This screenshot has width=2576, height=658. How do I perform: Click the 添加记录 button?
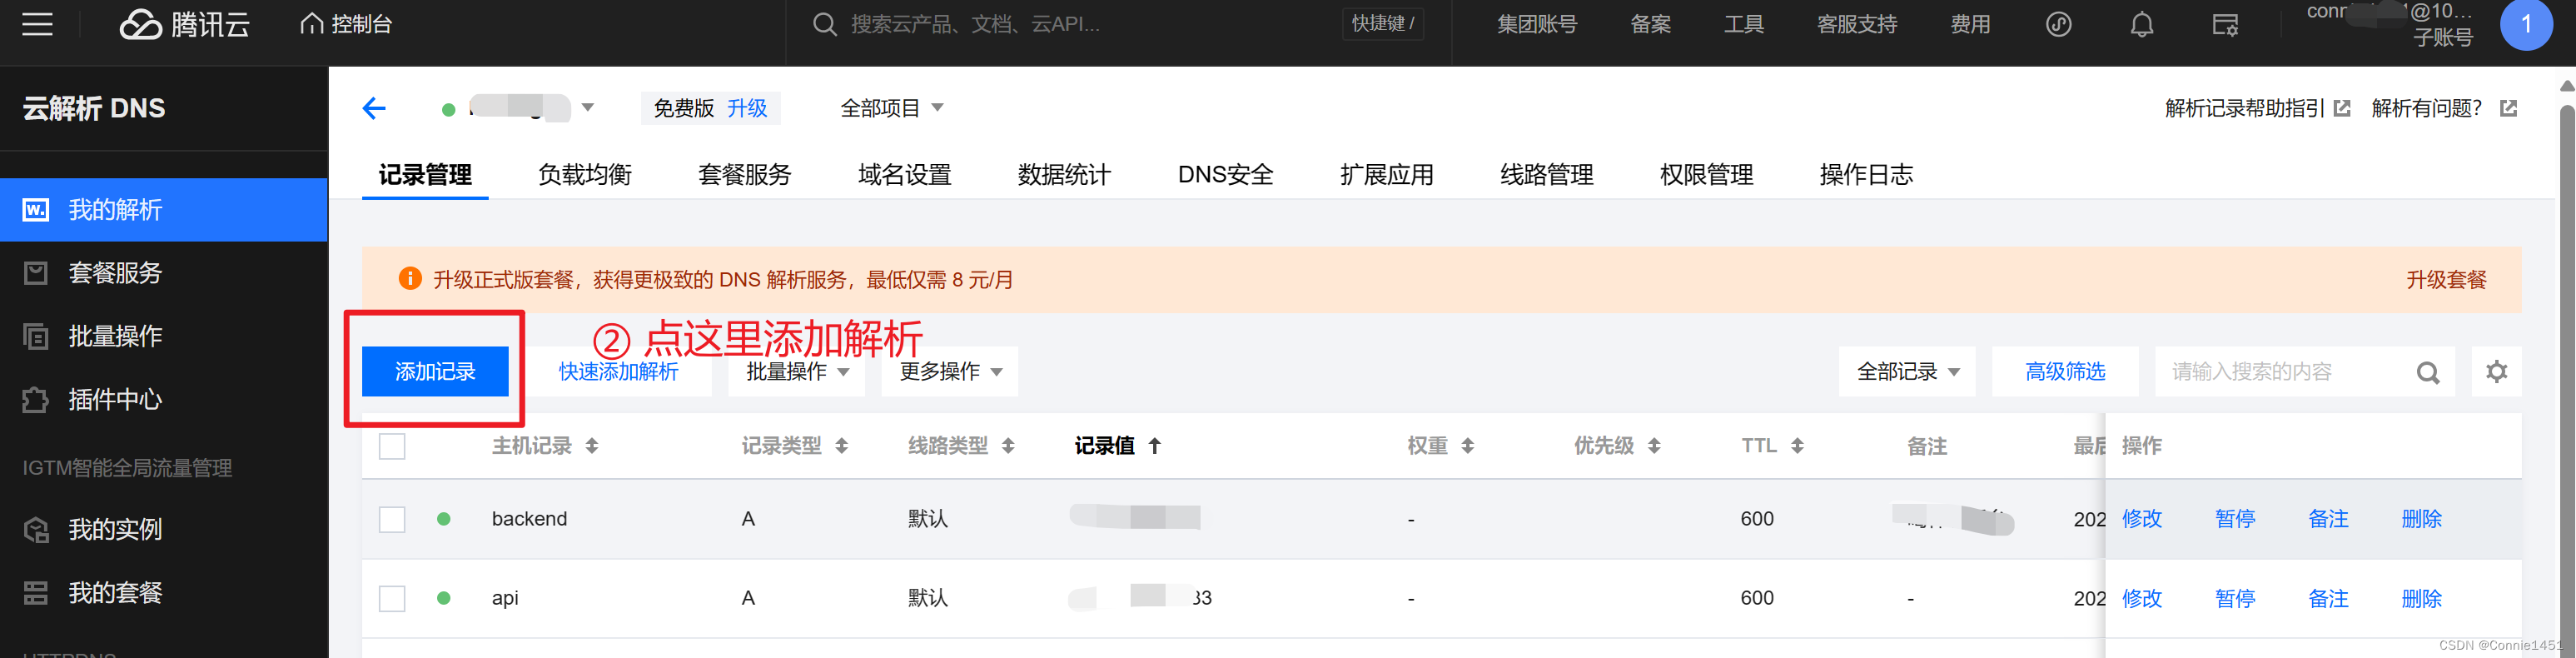[x=435, y=372]
